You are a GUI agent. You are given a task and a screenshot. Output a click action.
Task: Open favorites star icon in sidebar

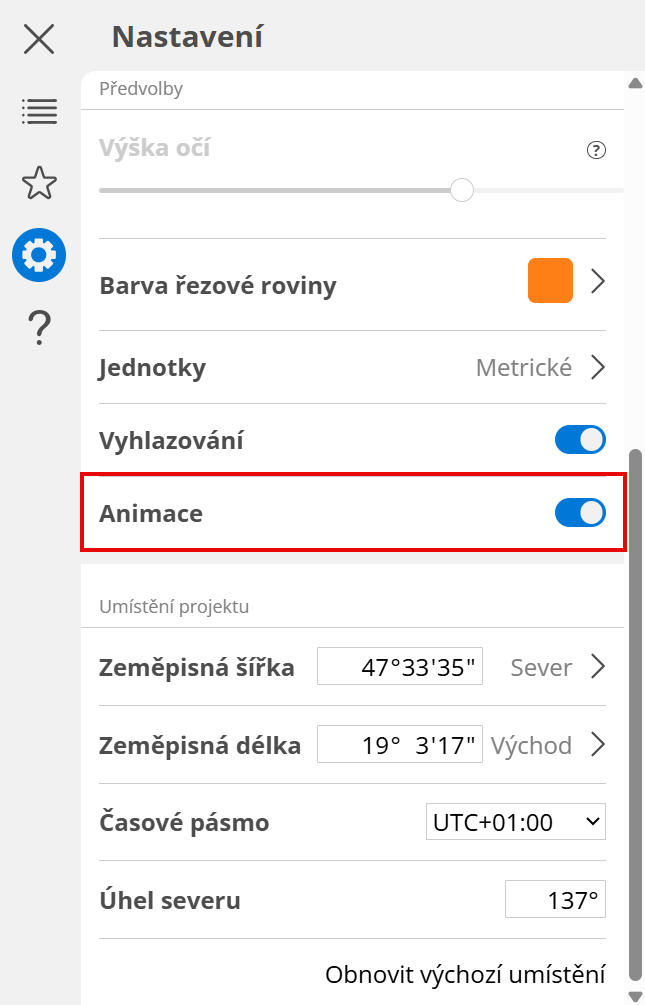pos(39,183)
